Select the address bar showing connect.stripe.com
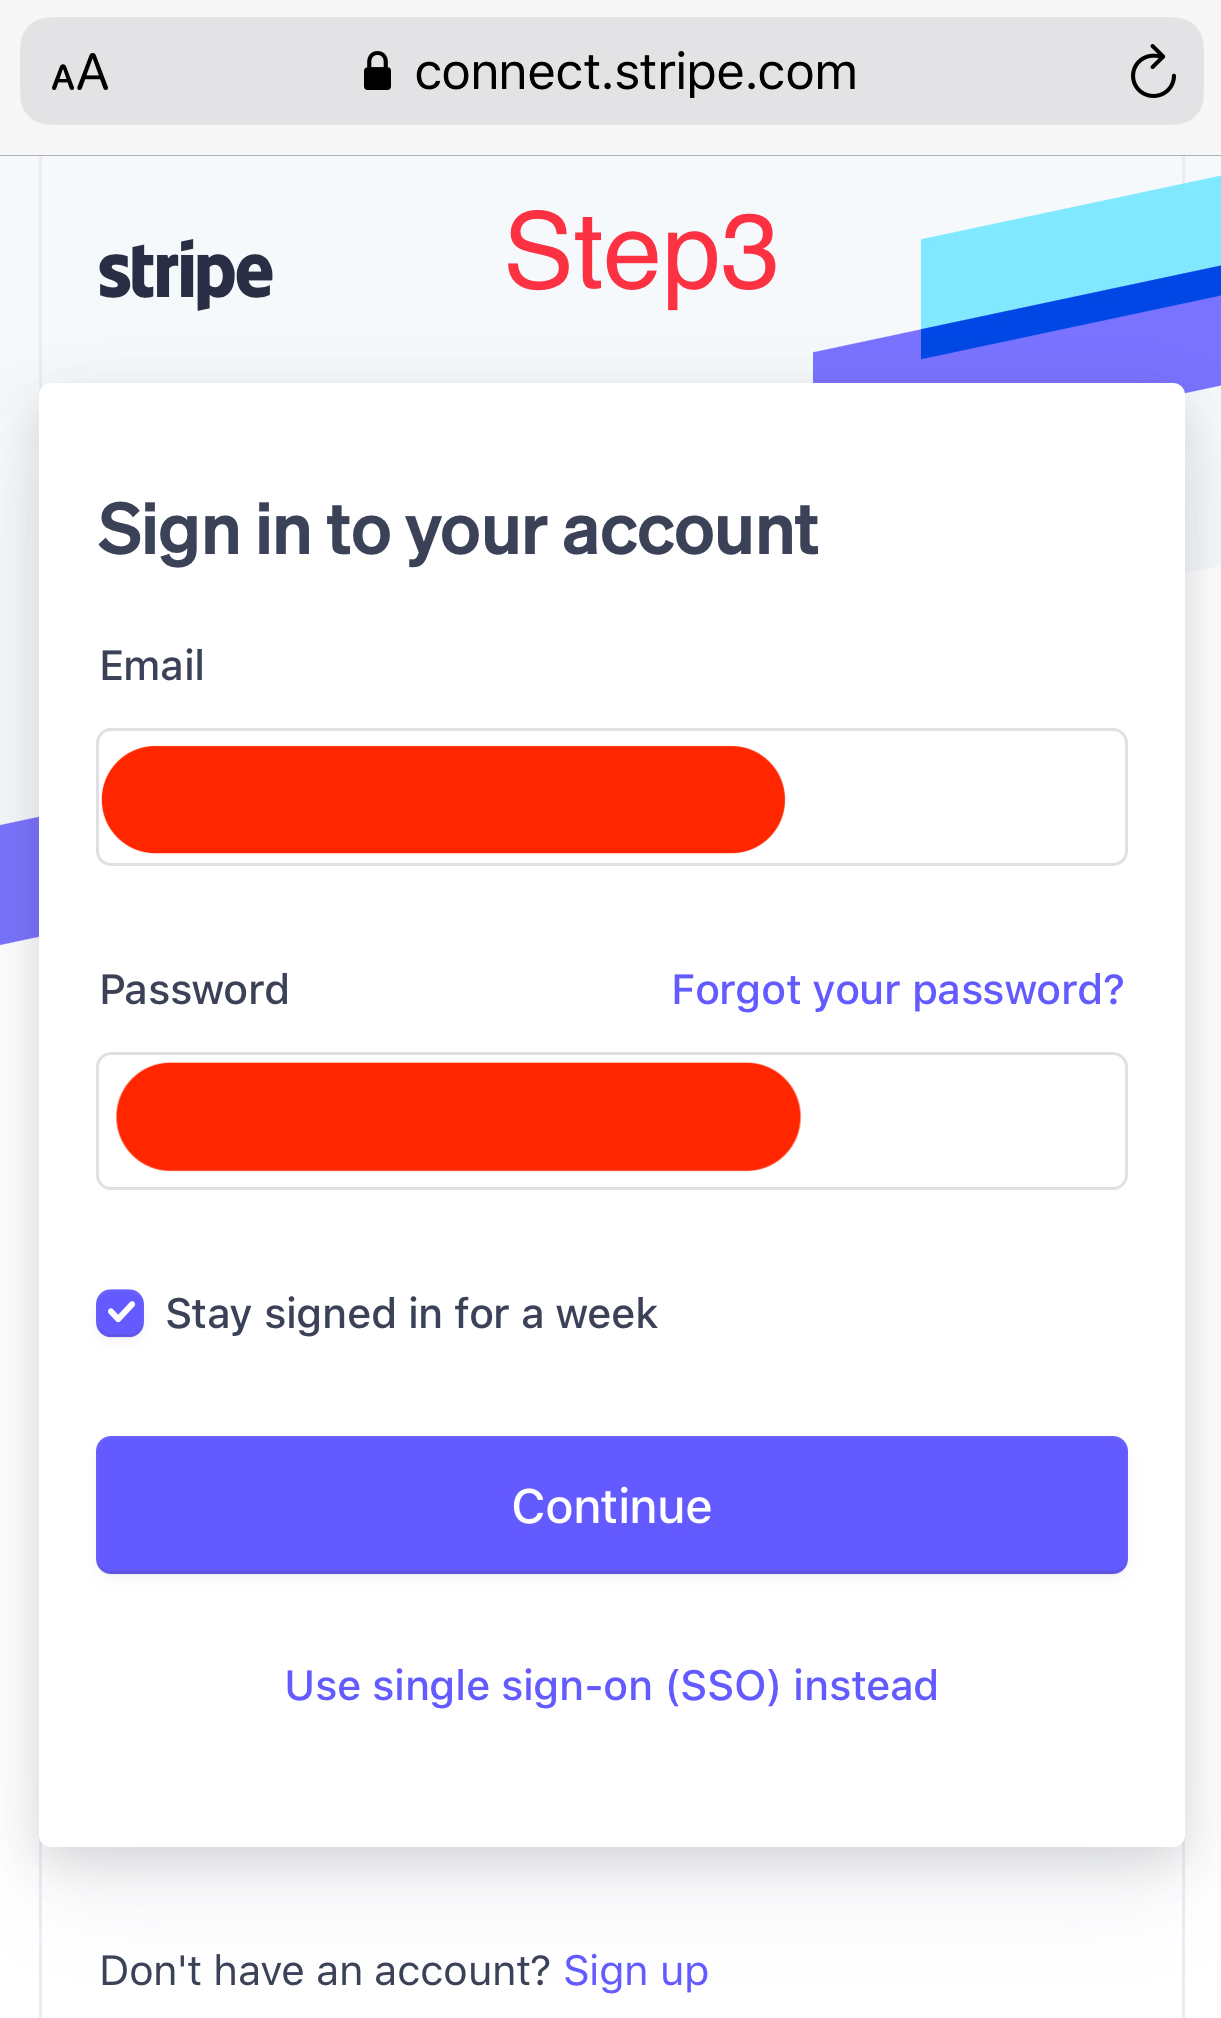The image size is (1221, 2018). pyautogui.click(x=635, y=71)
